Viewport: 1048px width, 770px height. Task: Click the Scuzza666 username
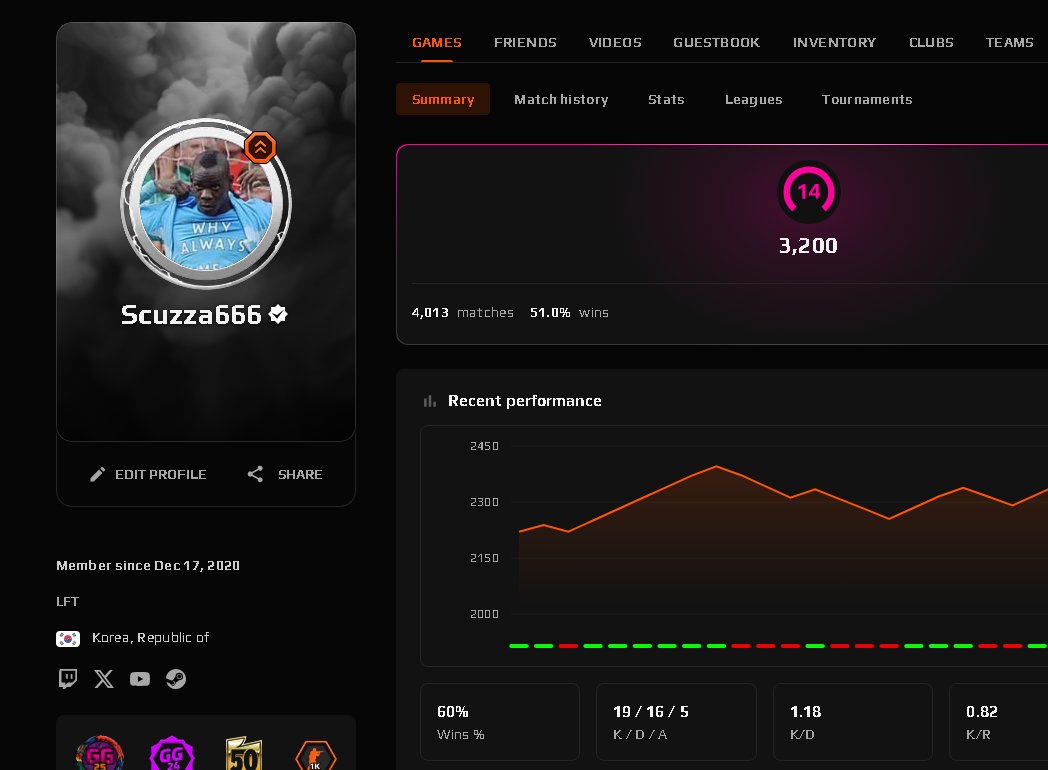click(191, 314)
